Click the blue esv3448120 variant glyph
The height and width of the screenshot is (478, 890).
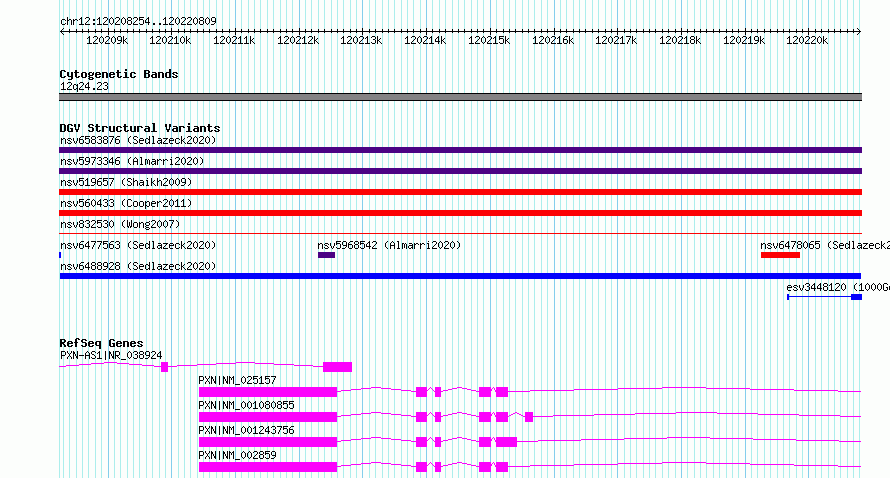(x=825, y=297)
